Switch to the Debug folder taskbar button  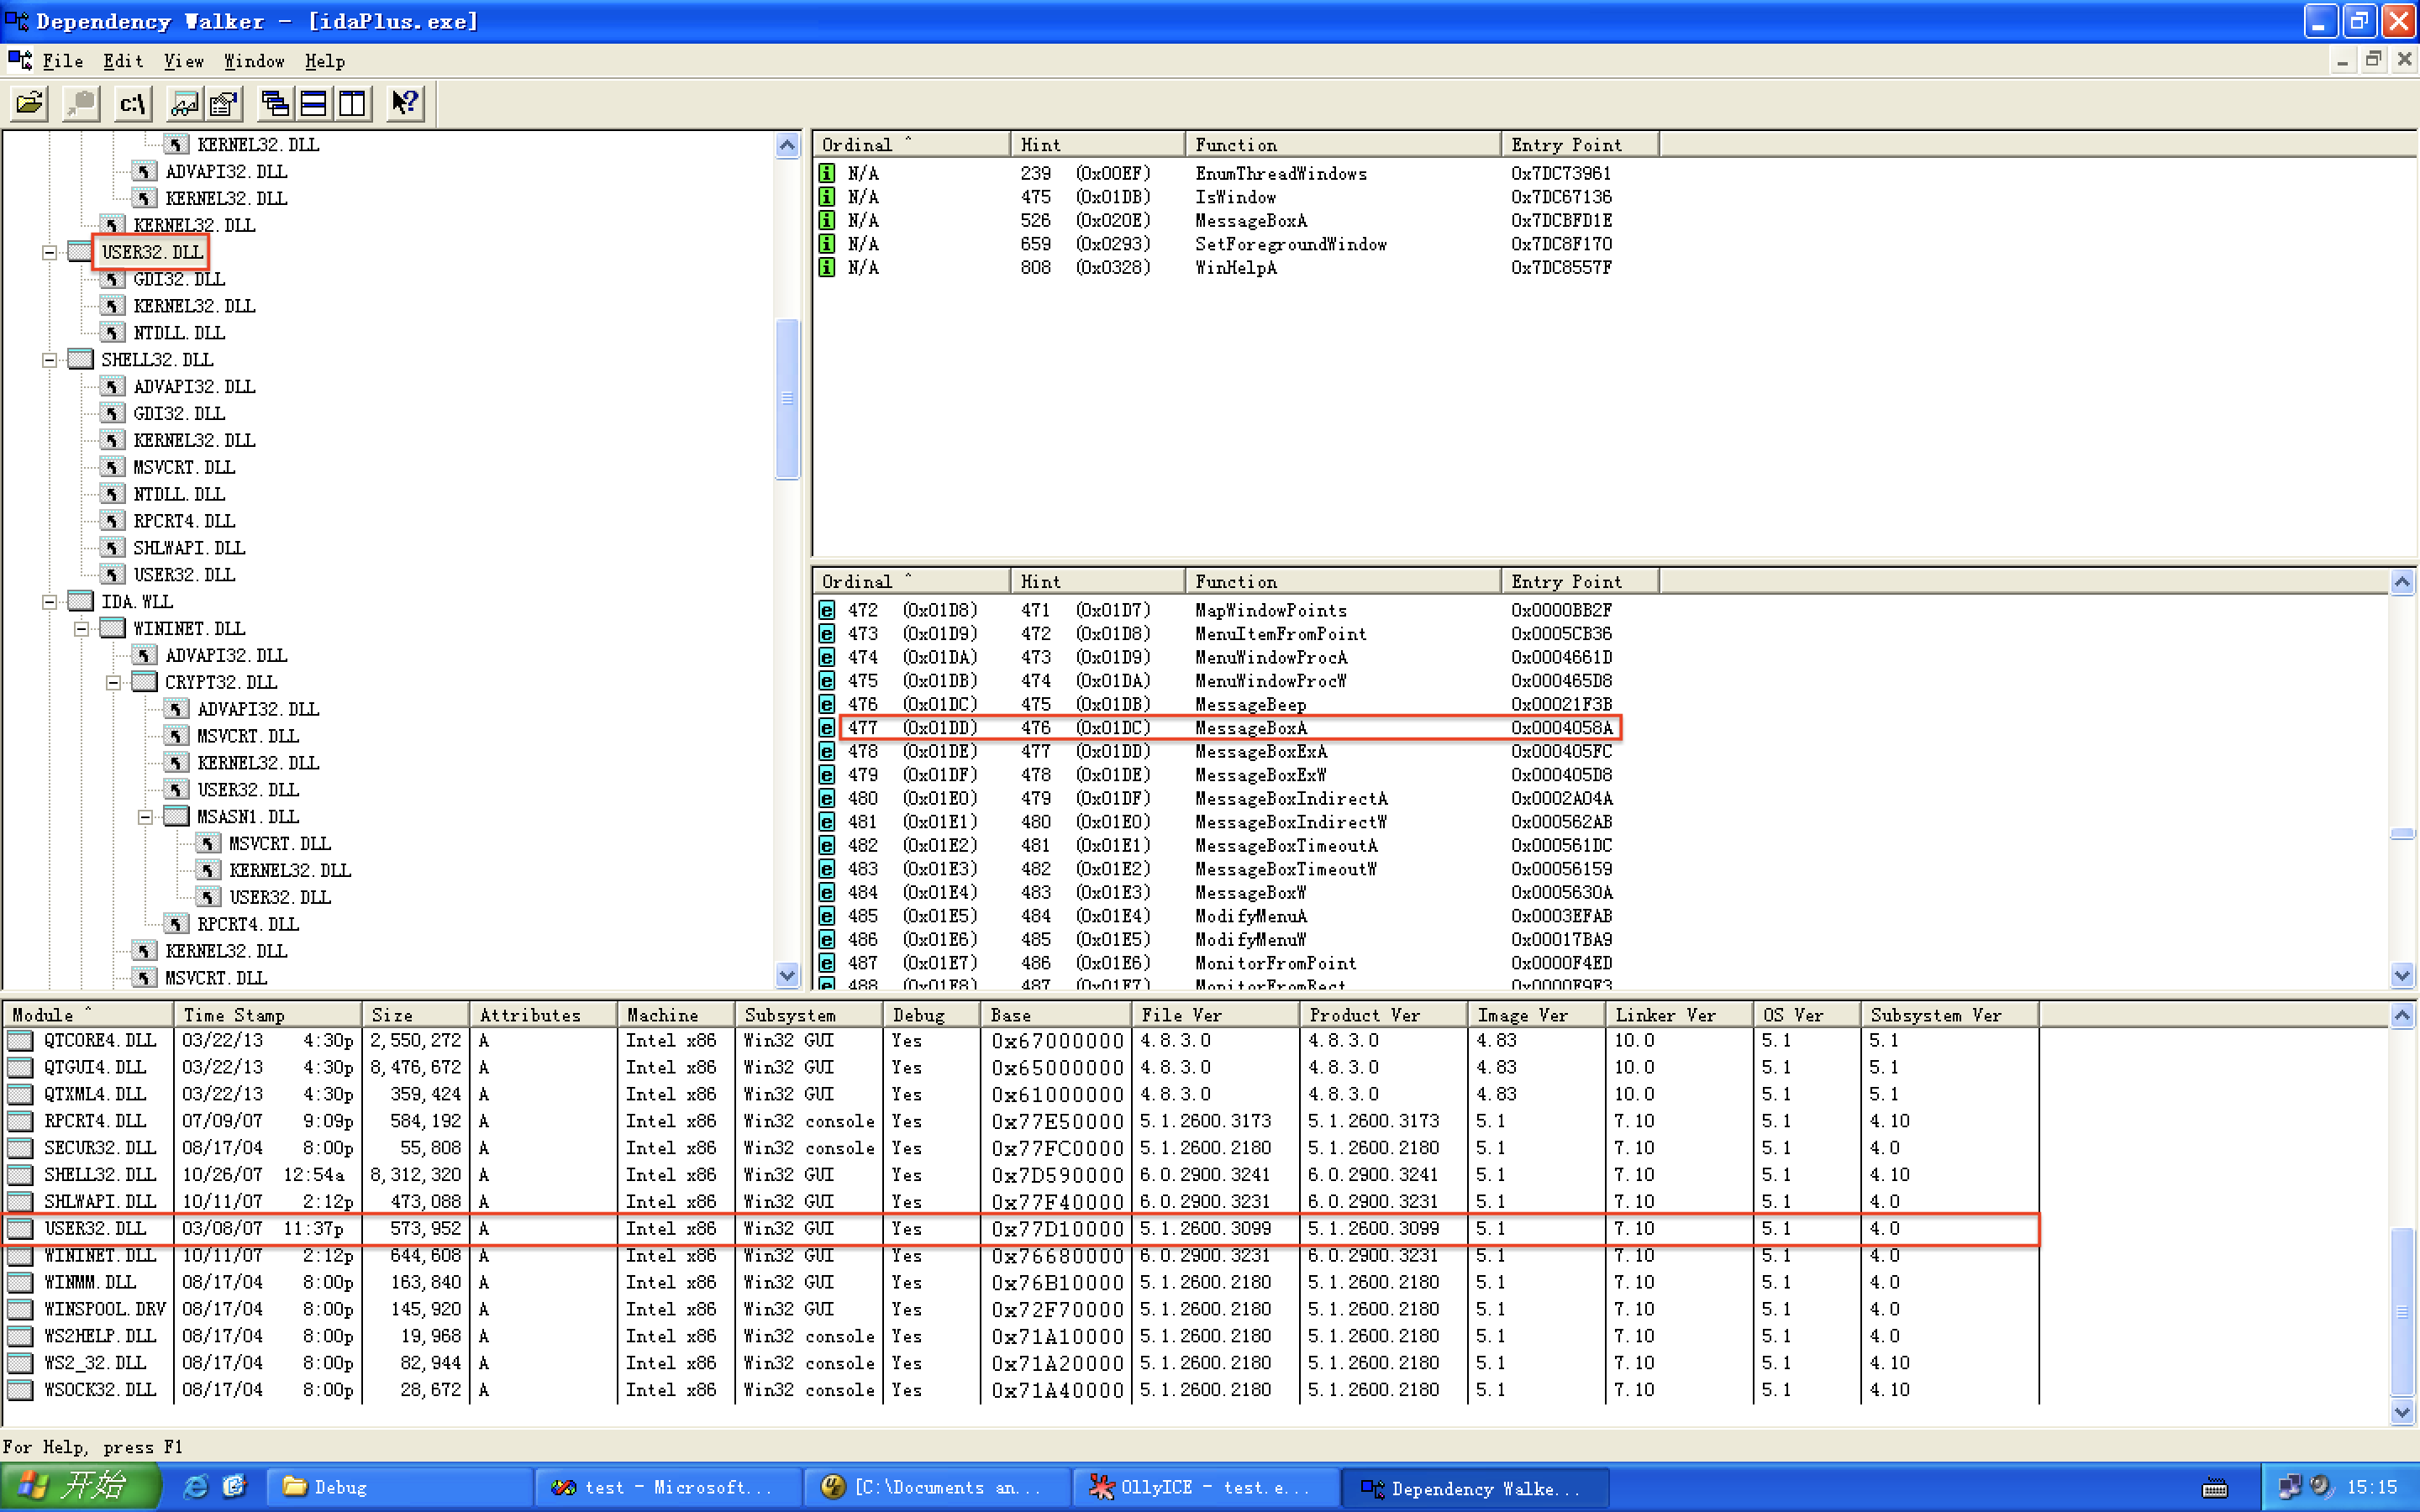(x=400, y=1487)
